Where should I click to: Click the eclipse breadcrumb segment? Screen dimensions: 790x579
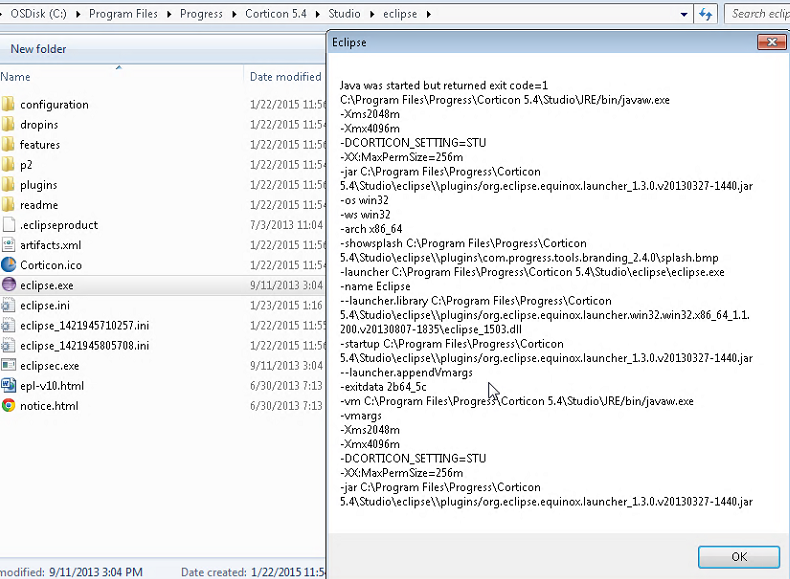[x=400, y=14]
